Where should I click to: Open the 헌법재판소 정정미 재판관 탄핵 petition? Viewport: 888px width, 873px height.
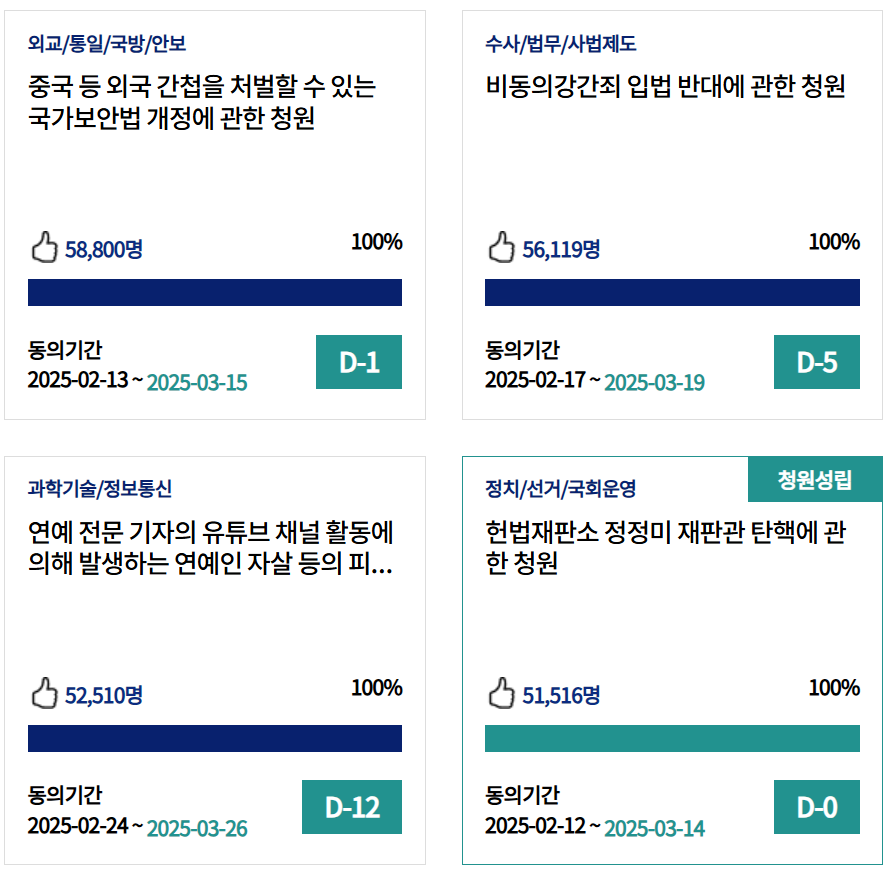coord(665,549)
